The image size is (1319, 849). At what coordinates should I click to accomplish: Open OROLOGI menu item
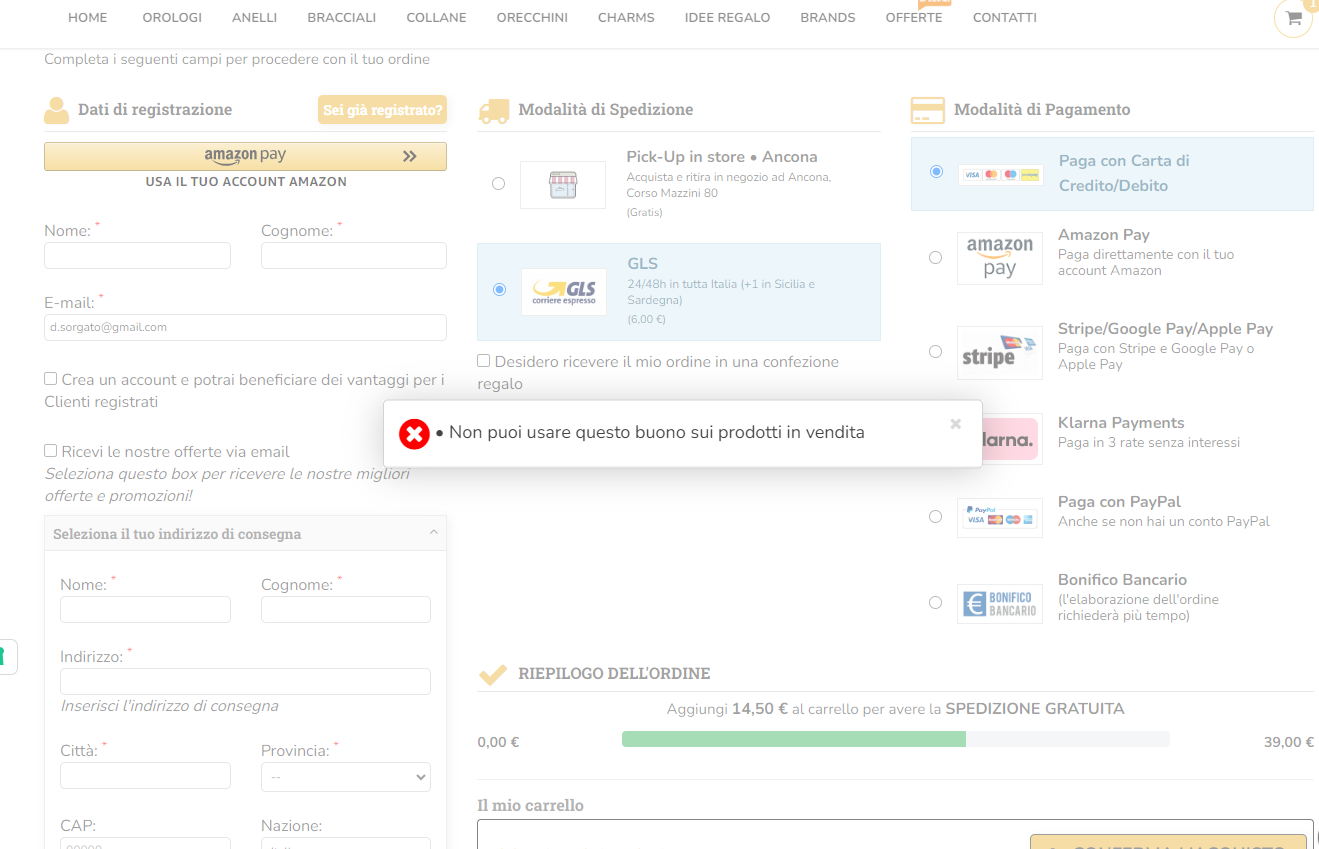[172, 18]
